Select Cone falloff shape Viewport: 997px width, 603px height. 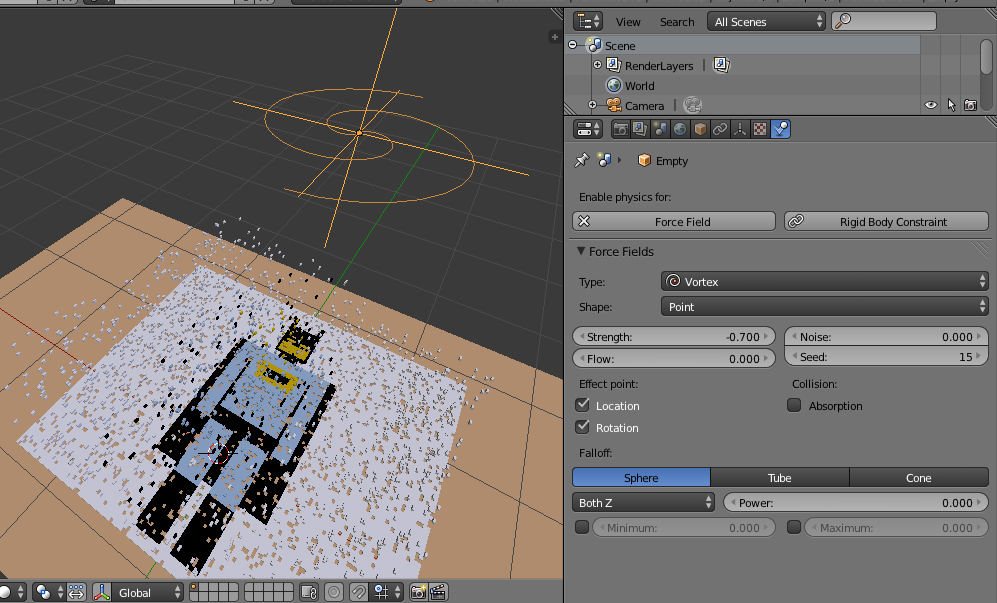pyautogui.click(x=919, y=478)
